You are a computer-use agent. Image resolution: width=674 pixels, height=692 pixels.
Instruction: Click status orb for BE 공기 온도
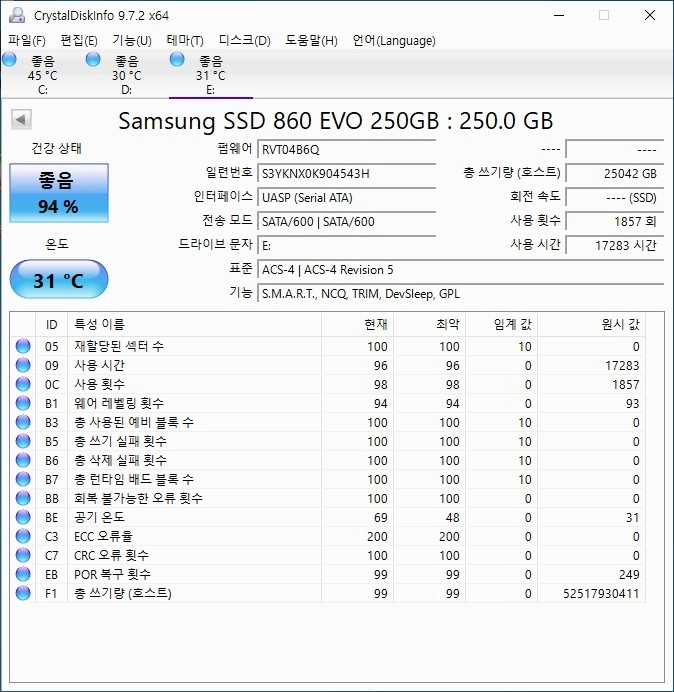[x=23, y=517]
